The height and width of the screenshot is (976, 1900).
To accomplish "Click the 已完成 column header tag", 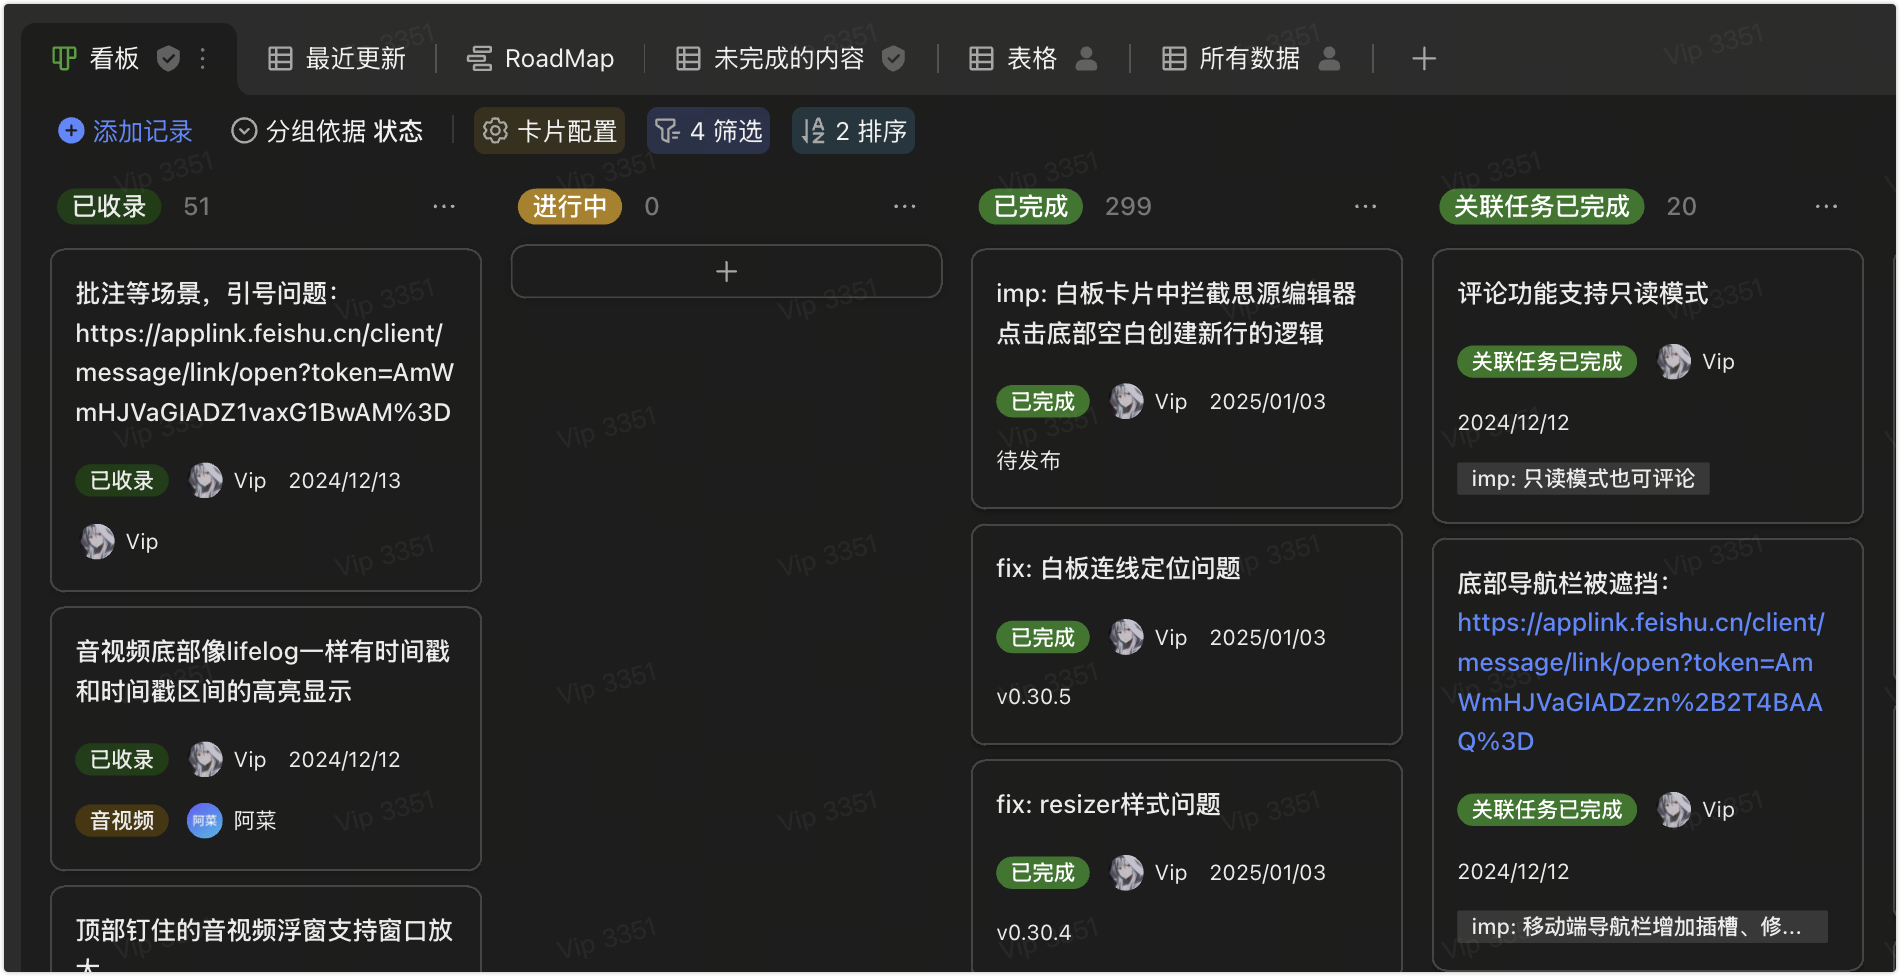I will click(1030, 206).
